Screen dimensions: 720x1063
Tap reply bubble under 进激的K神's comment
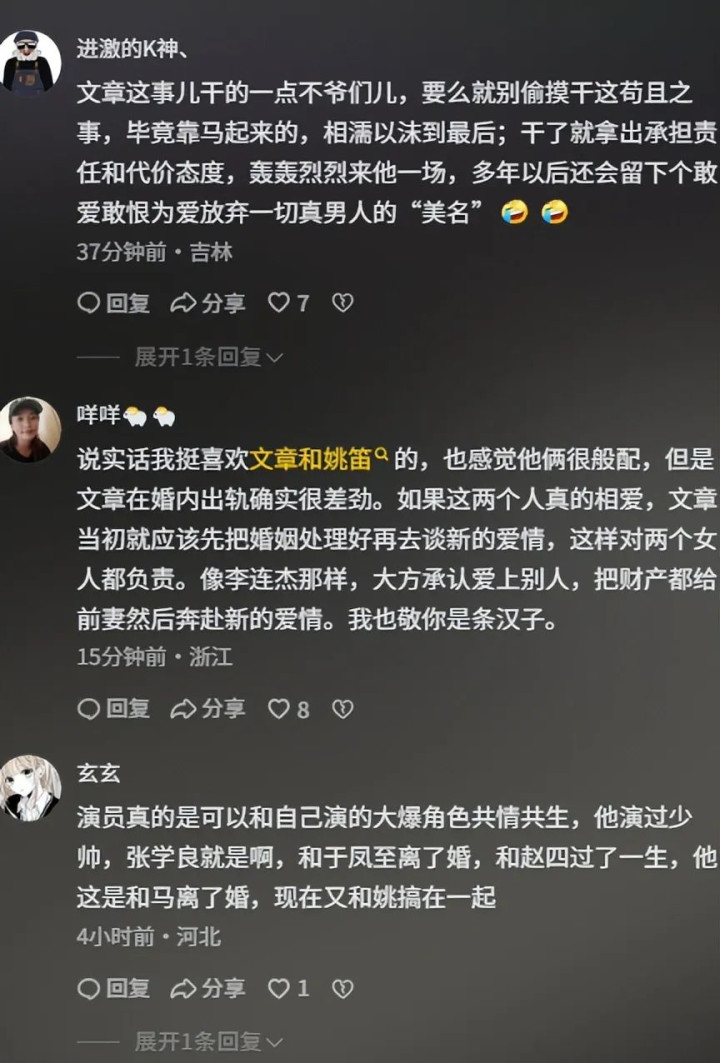point(89,302)
